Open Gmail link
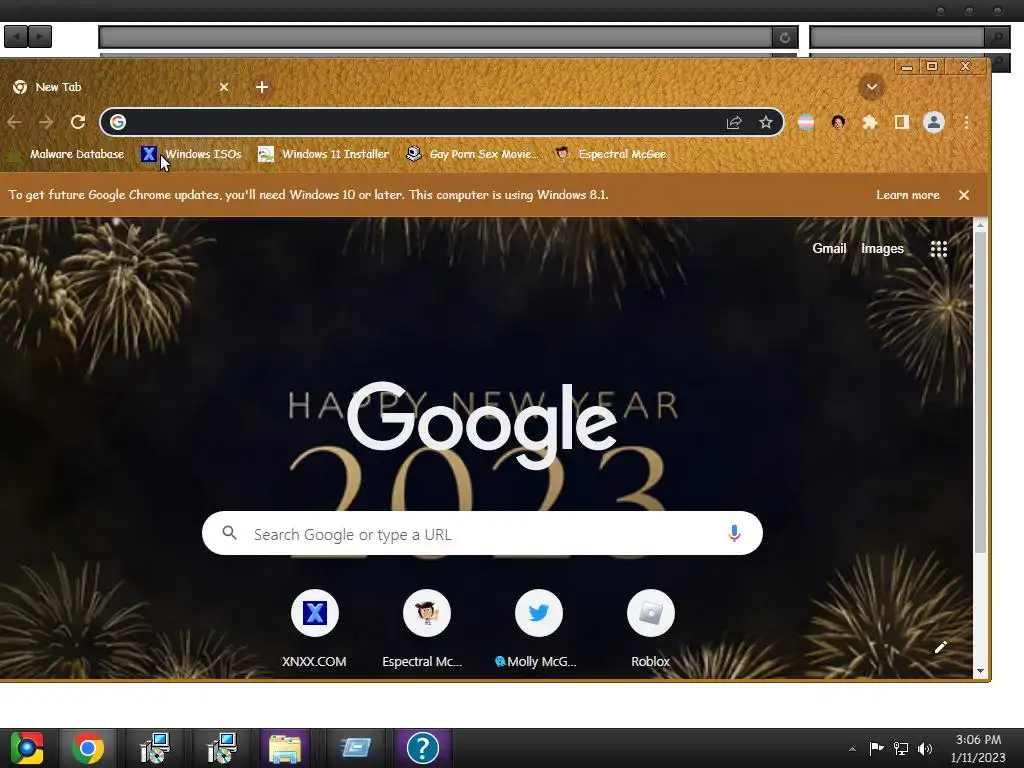The width and height of the screenshot is (1024, 768). 829,248
